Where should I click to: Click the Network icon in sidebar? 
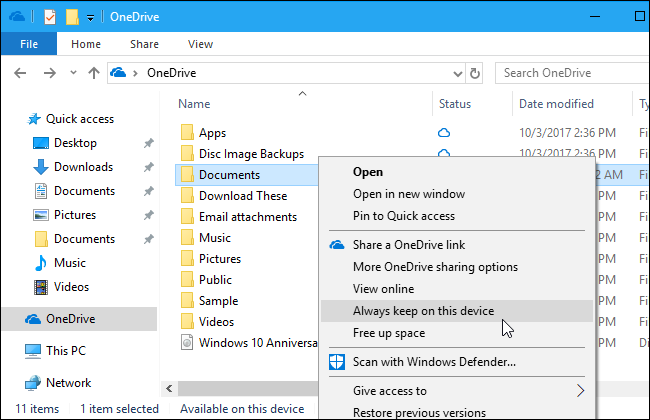click(x=33, y=383)
